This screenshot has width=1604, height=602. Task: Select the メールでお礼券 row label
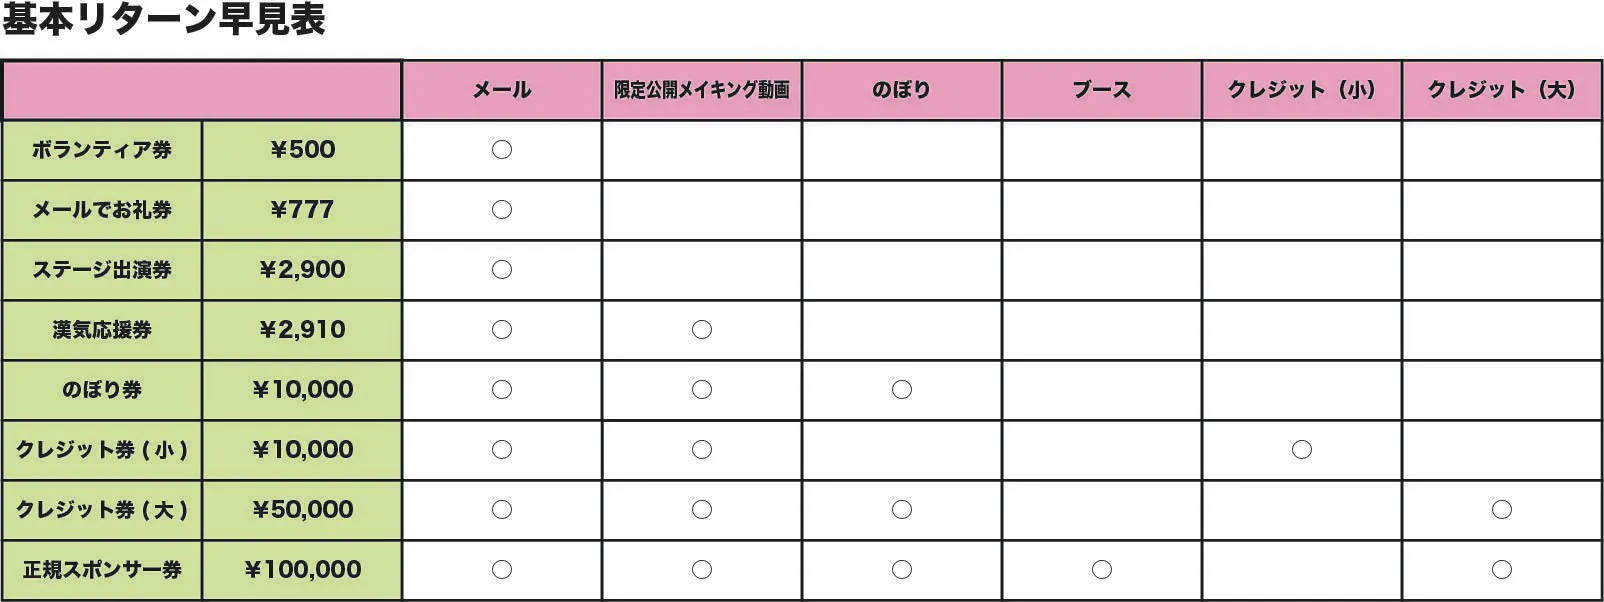point(102,210)
